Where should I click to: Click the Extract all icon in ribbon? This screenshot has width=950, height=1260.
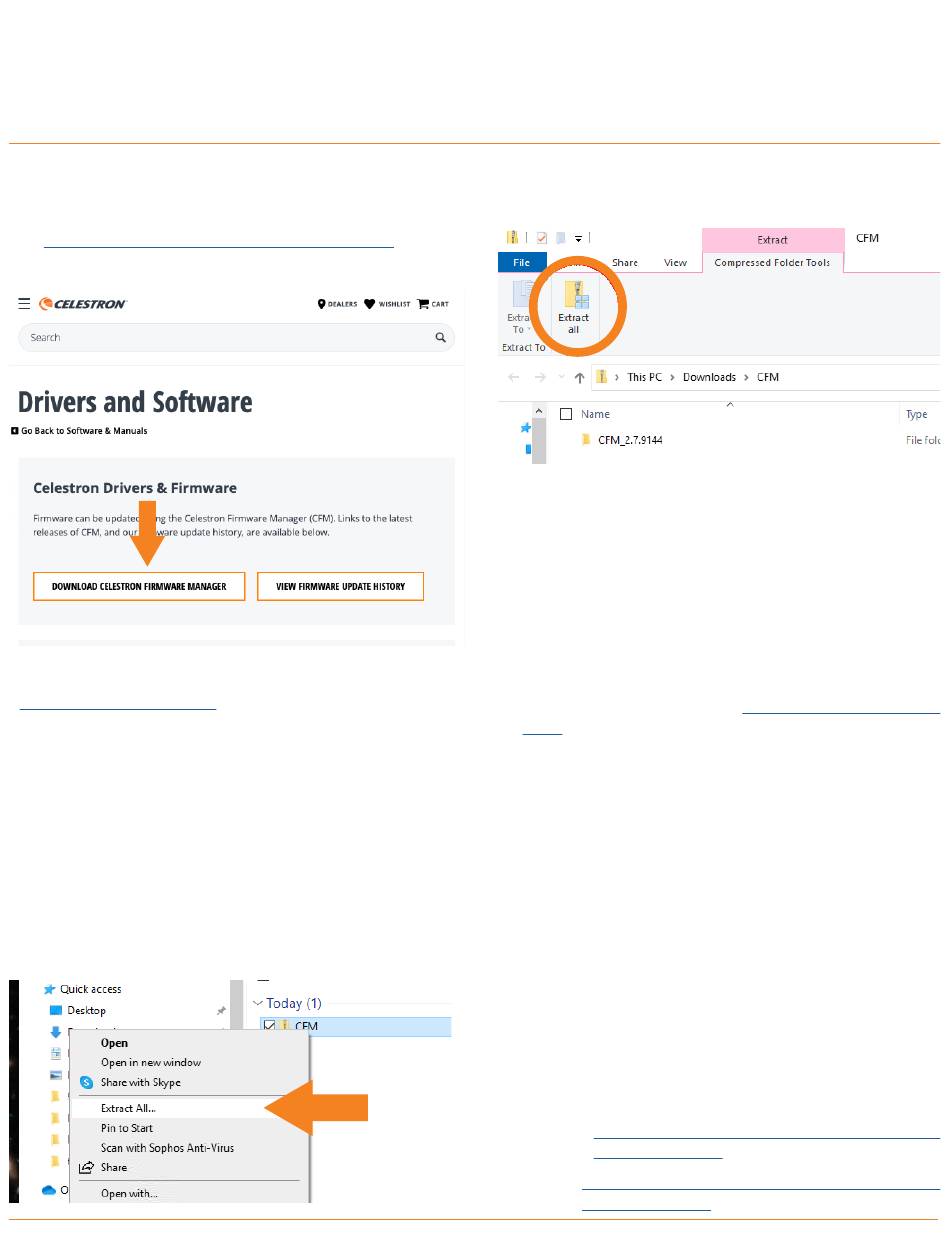click(x=574, y=306)
